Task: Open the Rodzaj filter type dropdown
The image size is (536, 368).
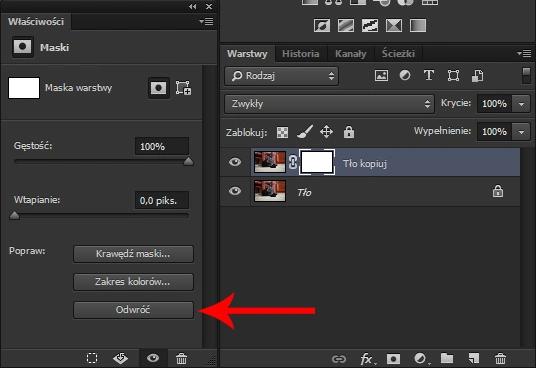Action: [x=282, y=76]
